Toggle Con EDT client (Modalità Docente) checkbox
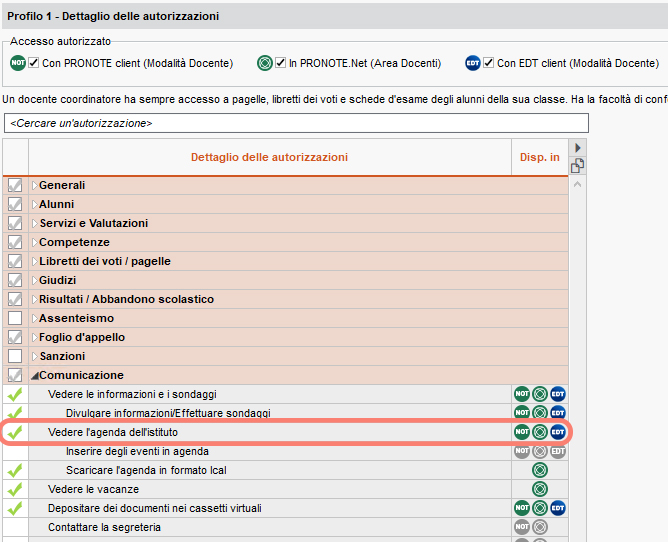Viewport: 668px width, 542px height. pos(489,63)
